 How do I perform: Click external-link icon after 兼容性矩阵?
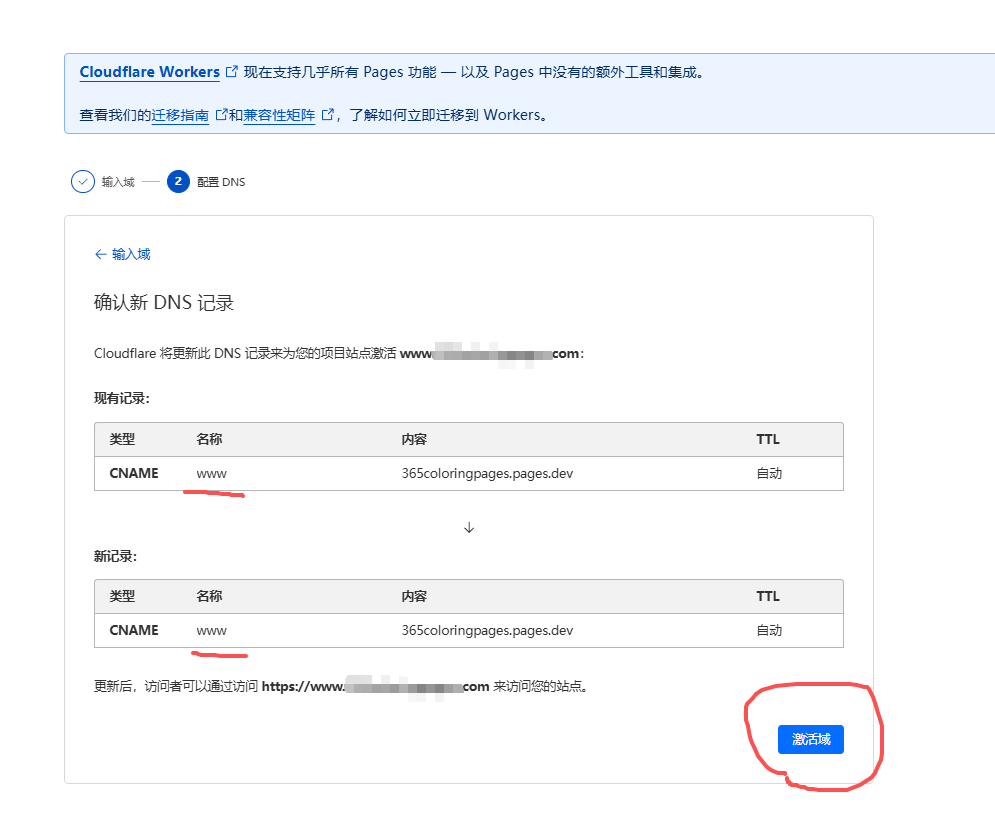(326, 115)
